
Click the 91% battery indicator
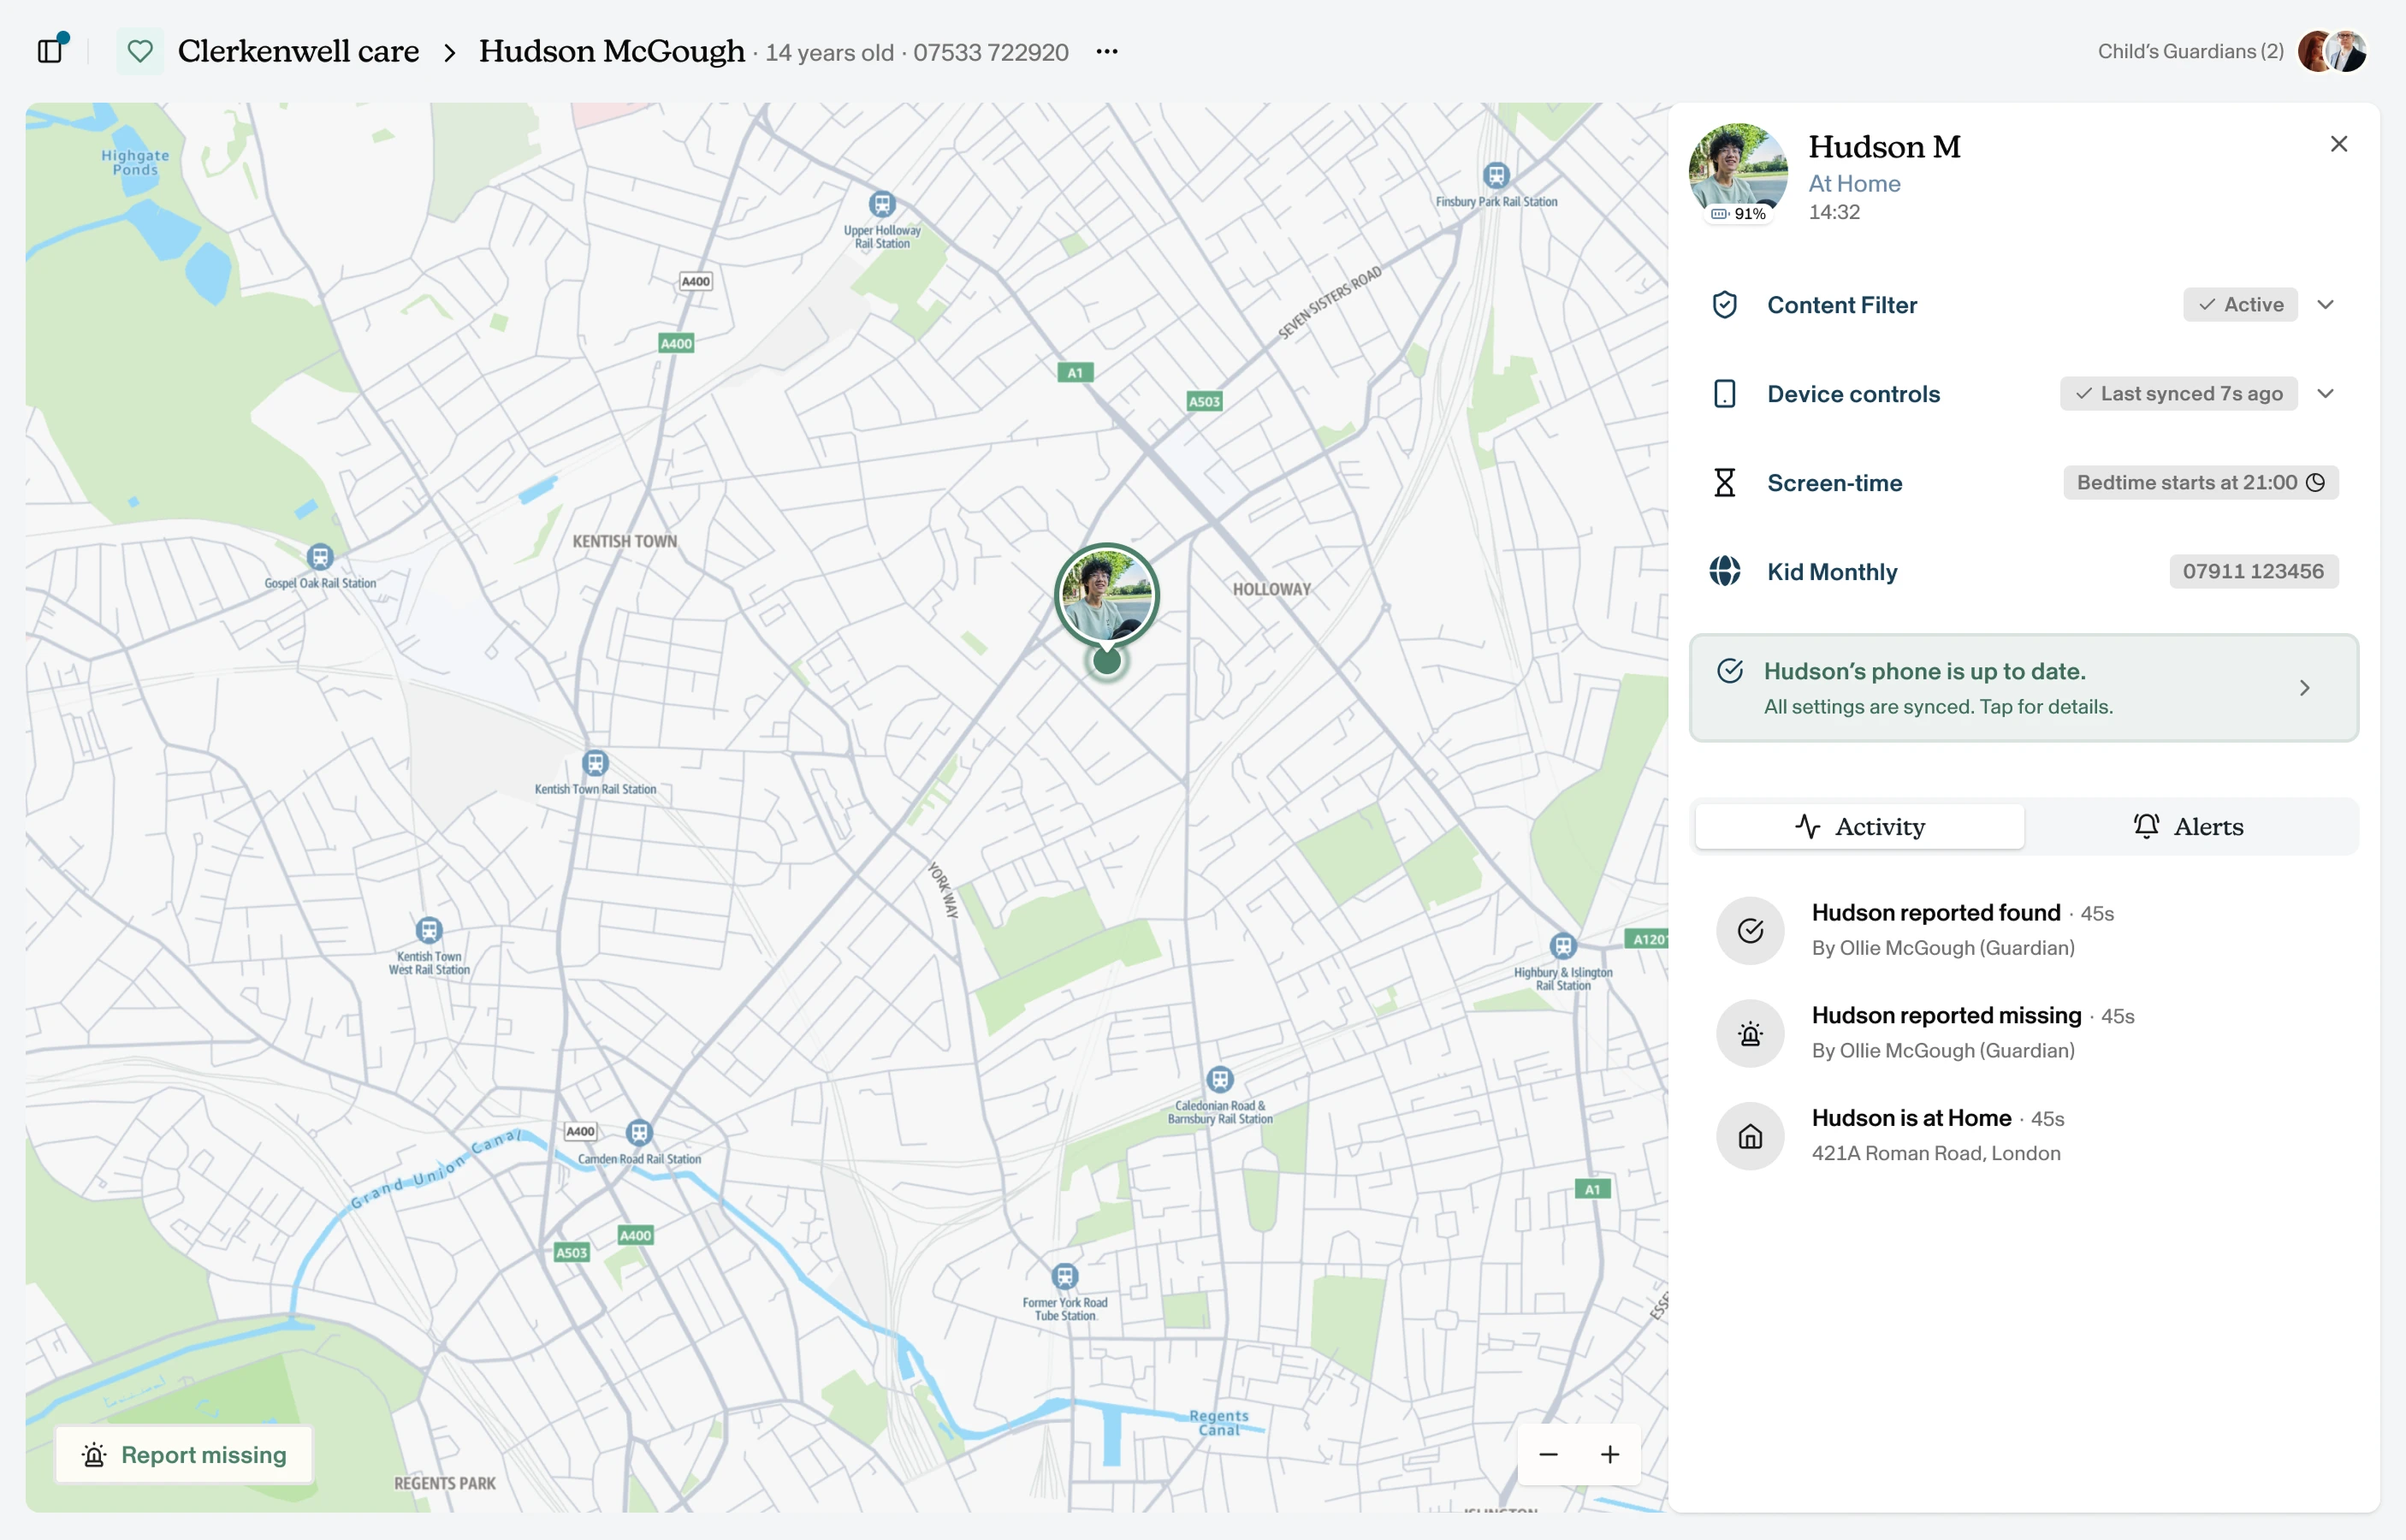point(1738,214)
